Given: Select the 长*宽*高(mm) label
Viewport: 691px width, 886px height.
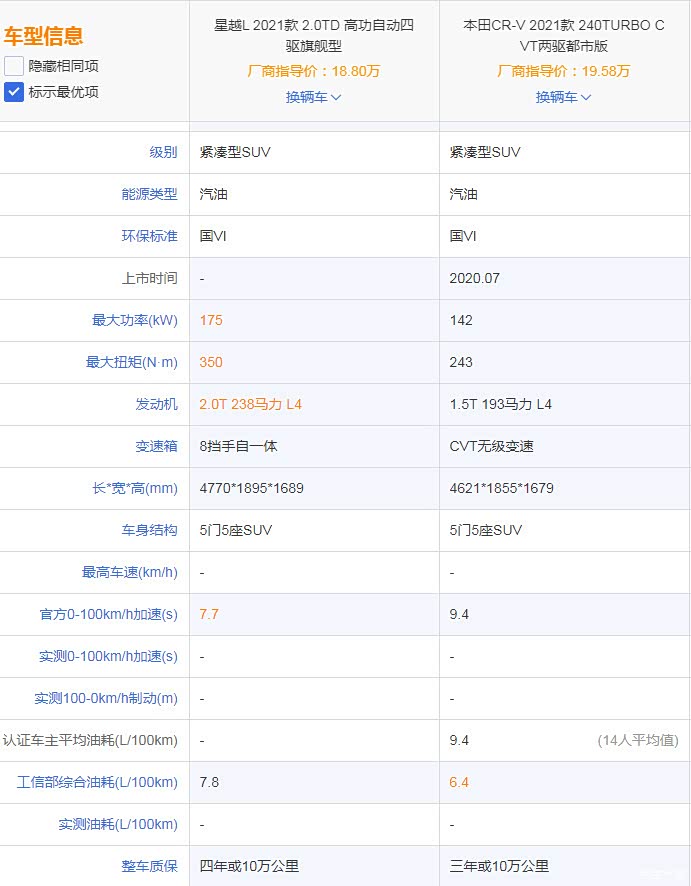Looking at the screenshot, I should point(133,488).
